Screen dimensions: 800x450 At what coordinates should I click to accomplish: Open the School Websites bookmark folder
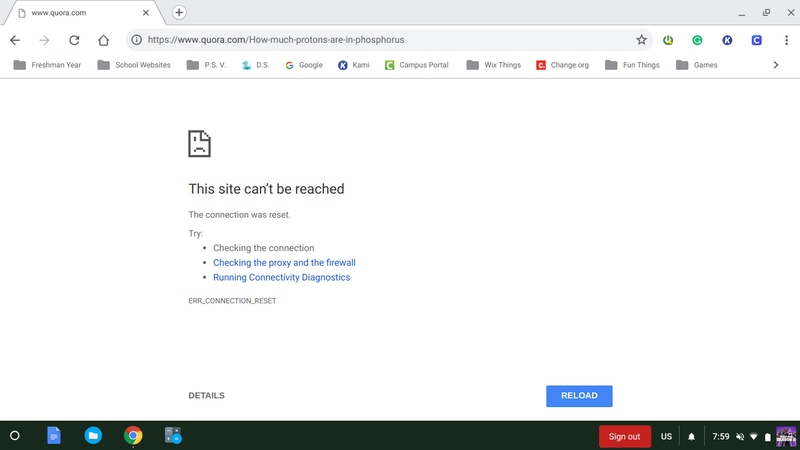pyautogui.click(x=134, y=65)
